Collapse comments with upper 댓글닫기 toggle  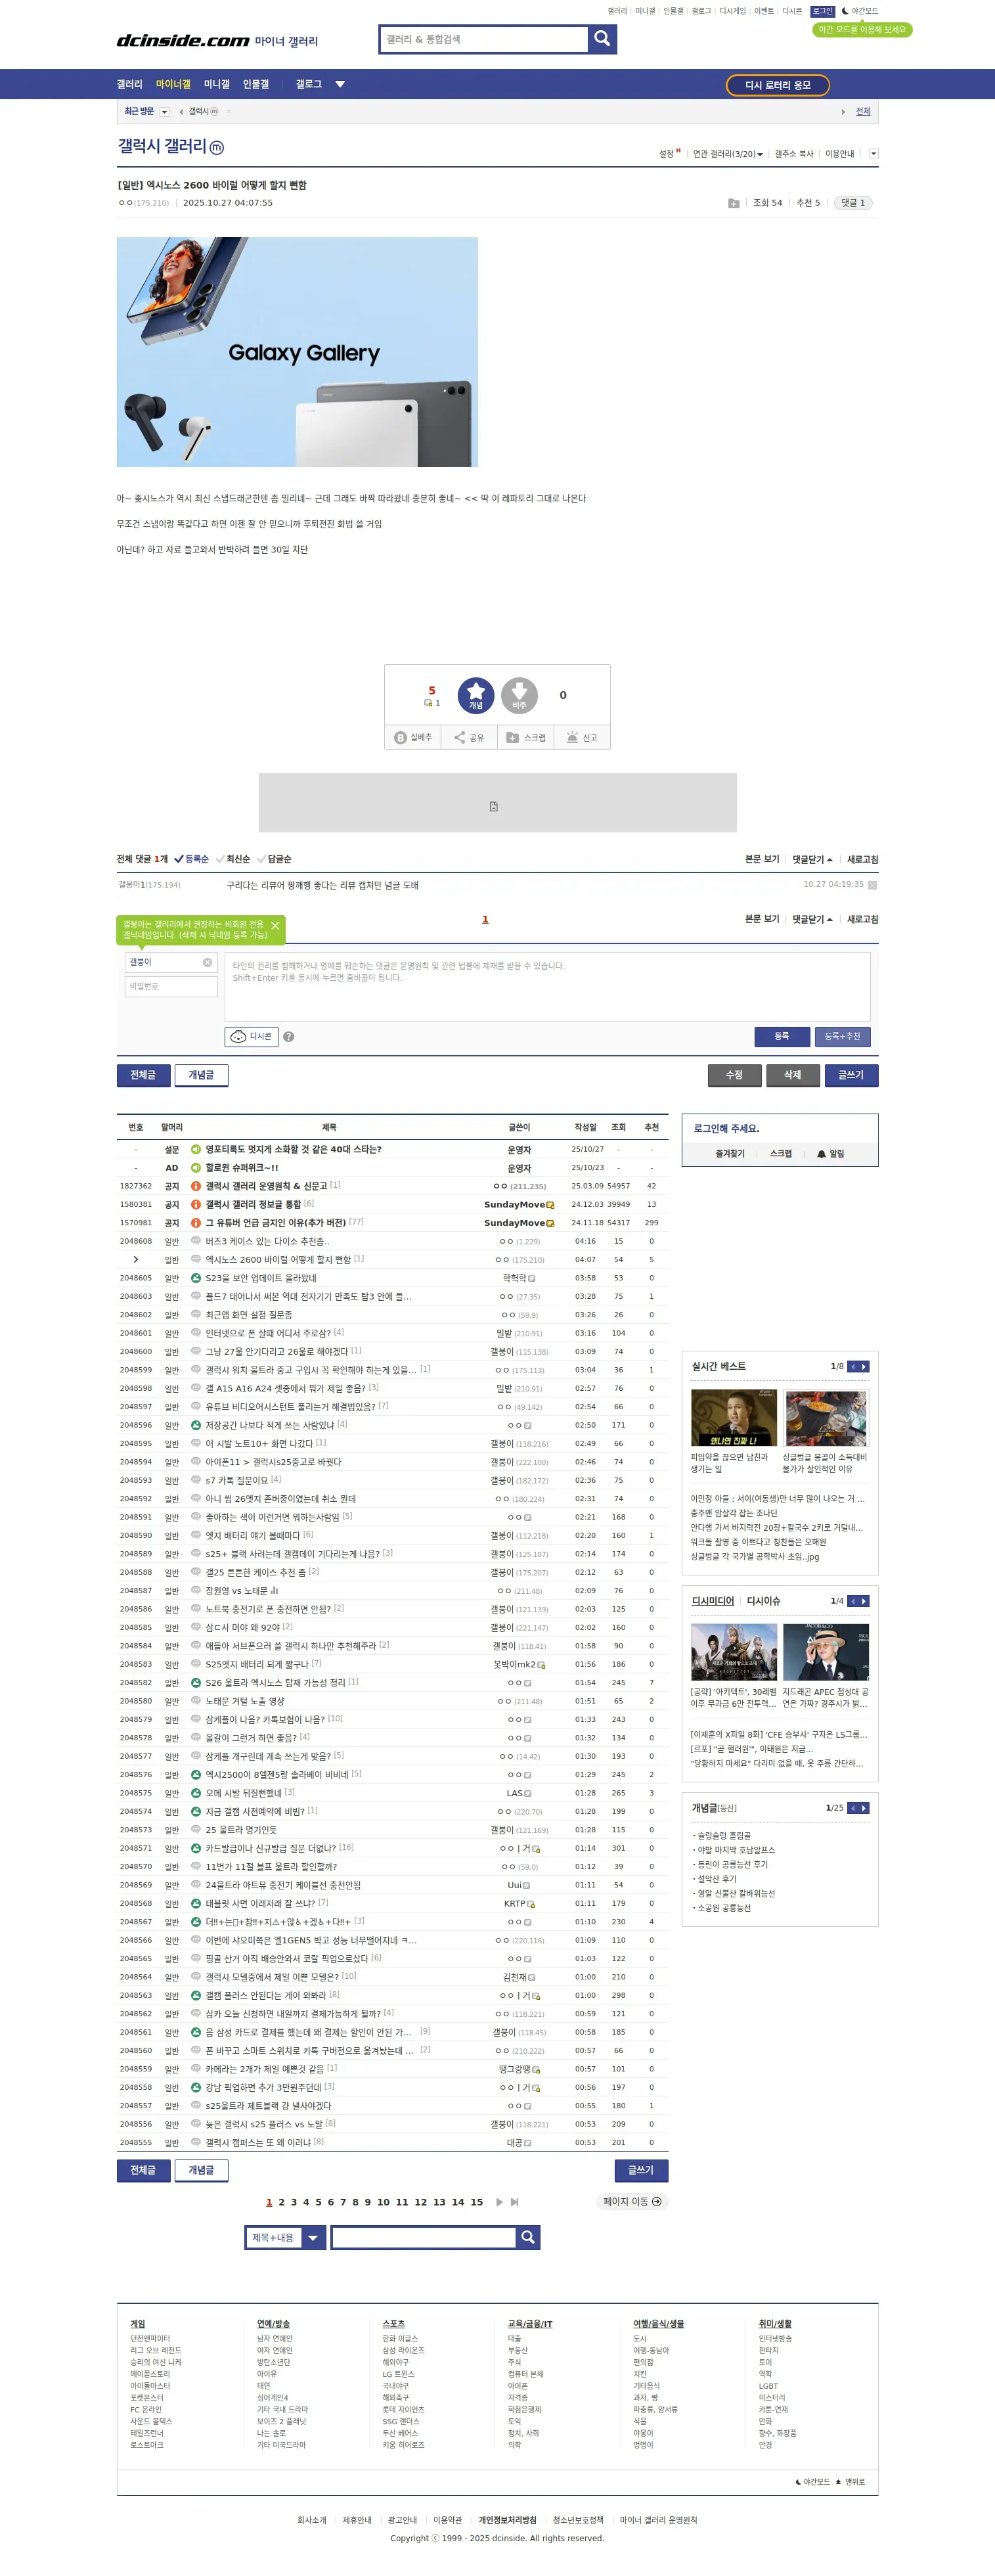point(812,859)
